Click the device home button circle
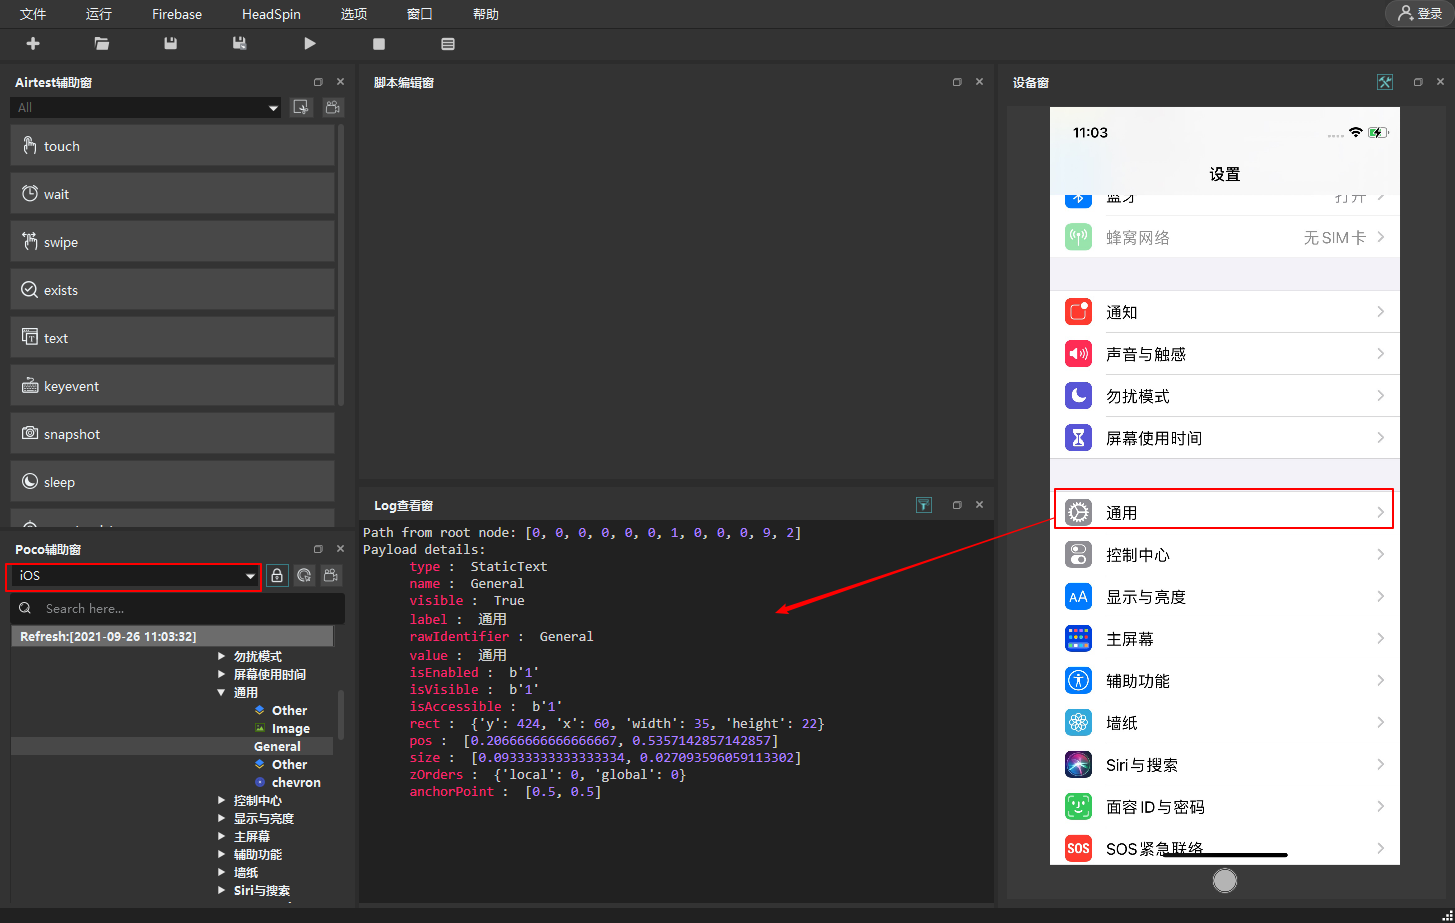Image resolution: width=1455 pixels, height=923 pixels. [1225, 880]
